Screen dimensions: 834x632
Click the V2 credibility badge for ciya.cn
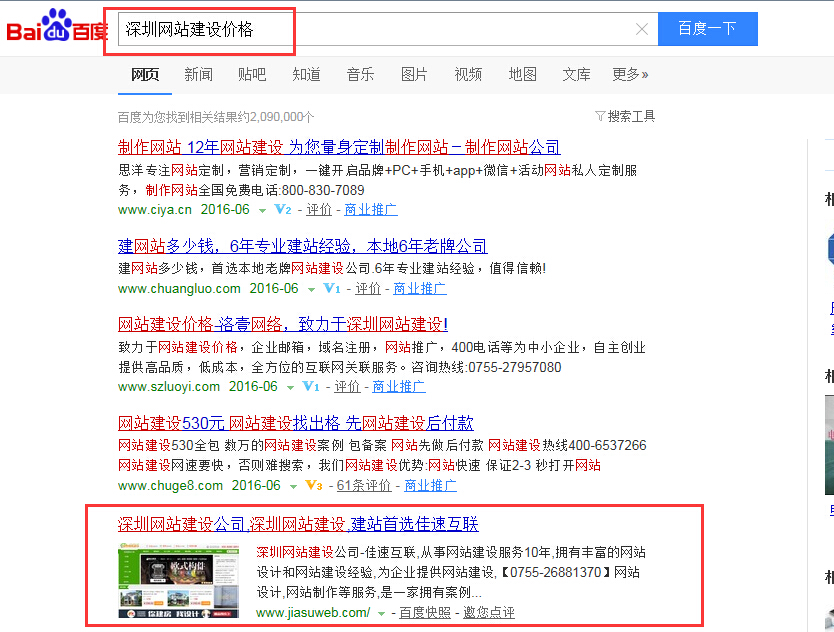tap(282, 210)
